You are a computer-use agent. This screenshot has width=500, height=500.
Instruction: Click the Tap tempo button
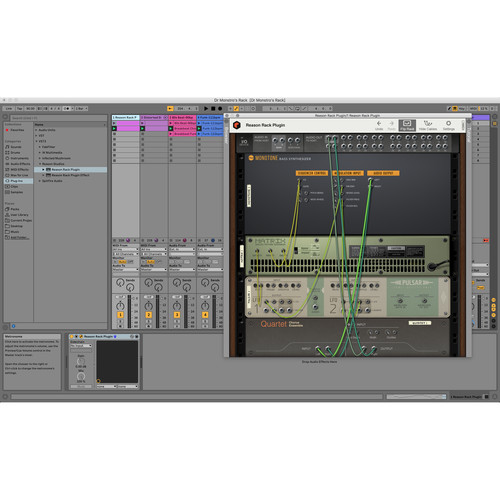[x=19, y=108]
